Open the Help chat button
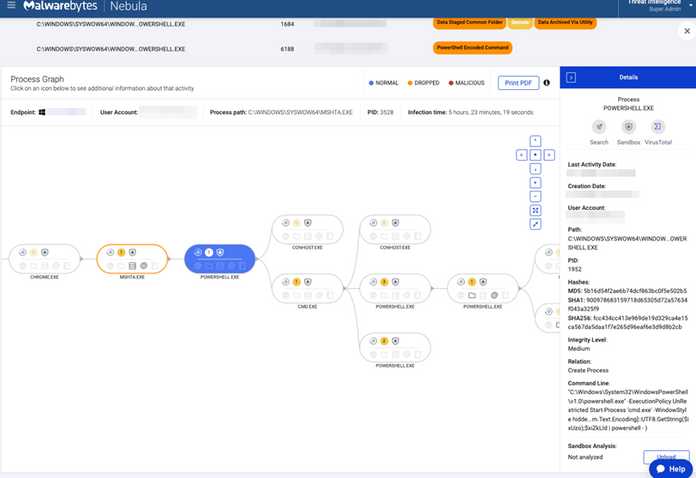This screenshot has width=696, height=478. [x=671, y=469]
